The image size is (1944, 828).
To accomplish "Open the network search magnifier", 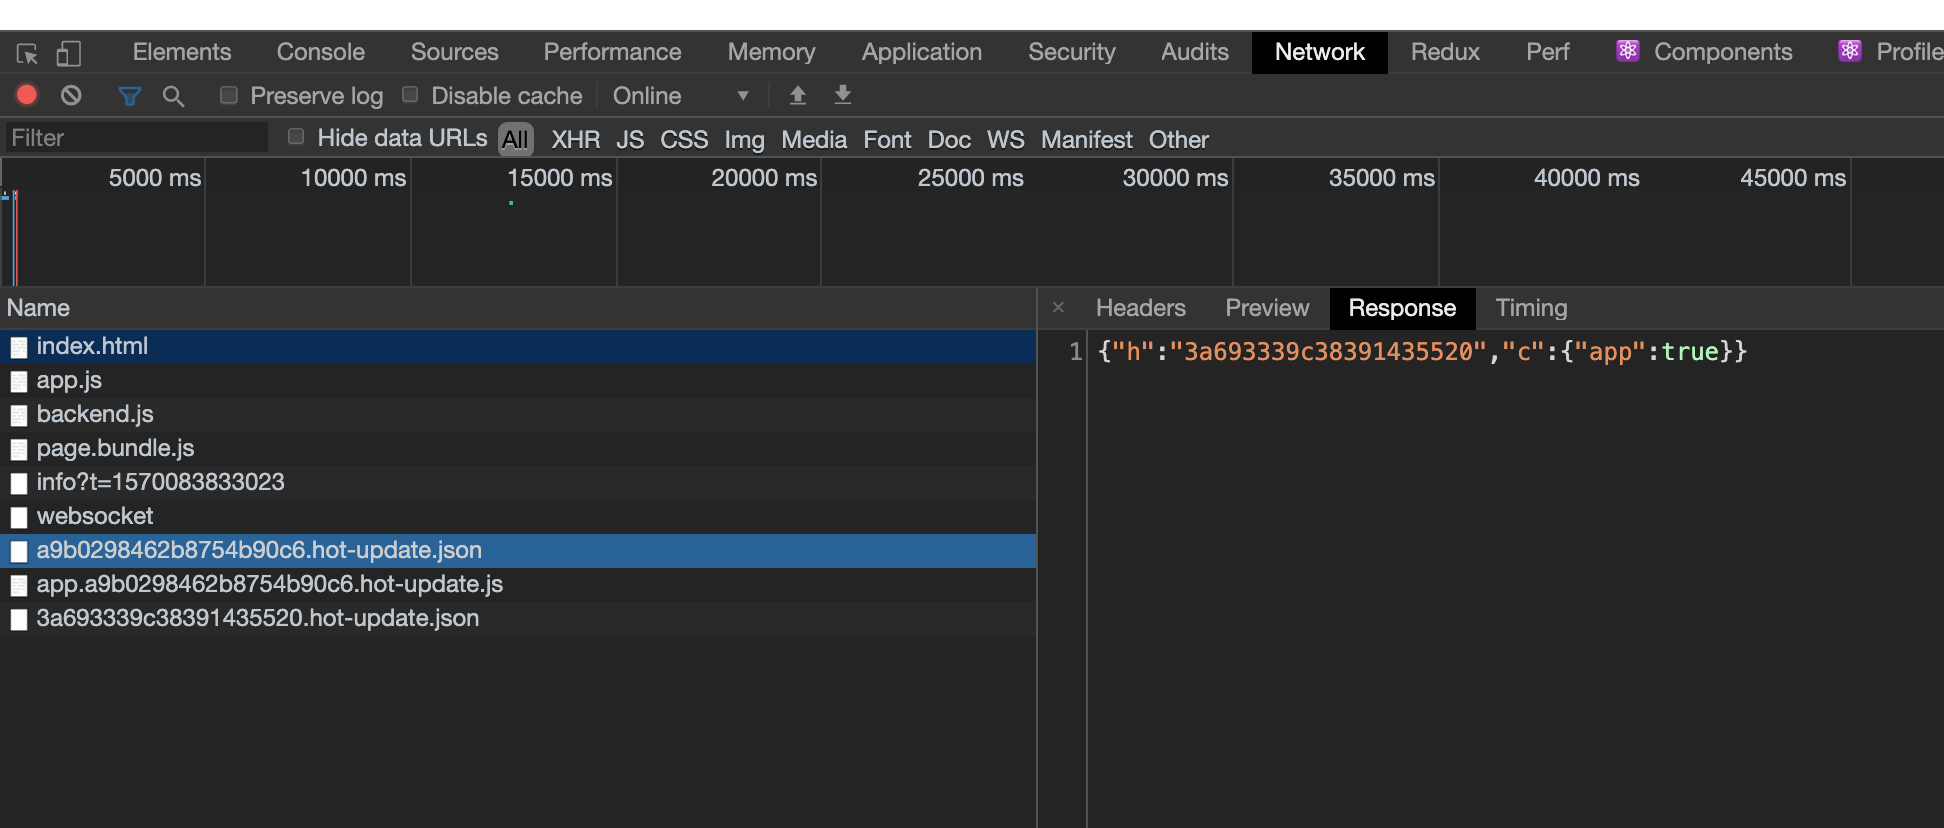I will 173,96.
